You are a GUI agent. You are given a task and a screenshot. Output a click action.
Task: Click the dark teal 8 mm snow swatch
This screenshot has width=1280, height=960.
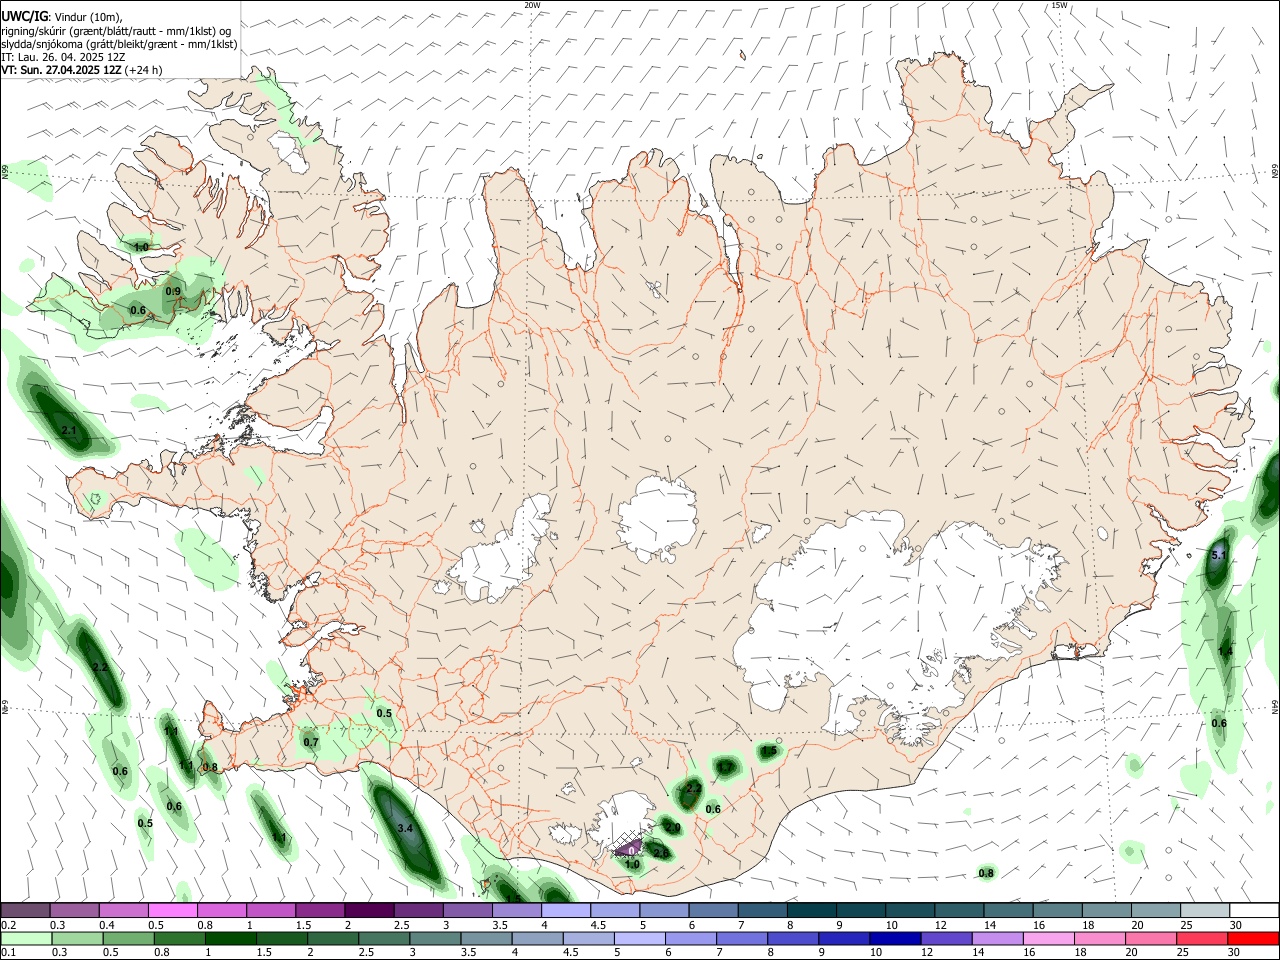pos(812,911)
